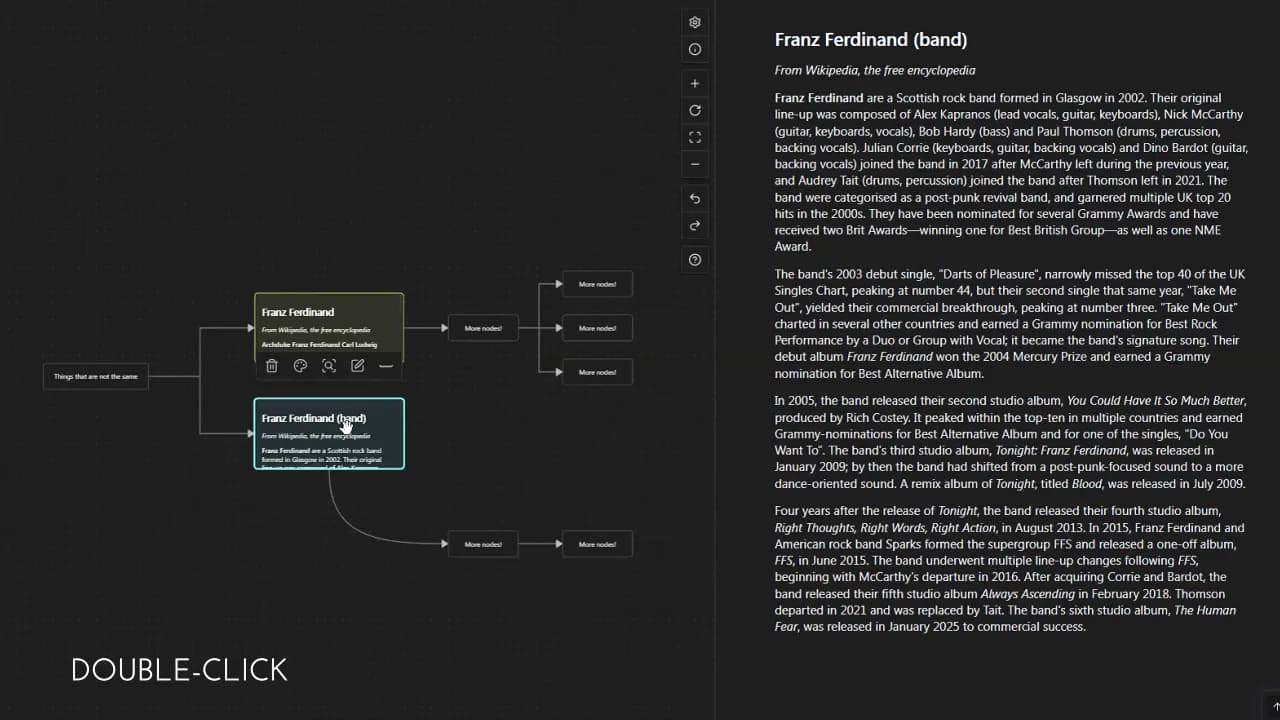Select the Franz Ferdinand (band) node
This screenshot has height=720, width=1280.
[x=329, y=434]
